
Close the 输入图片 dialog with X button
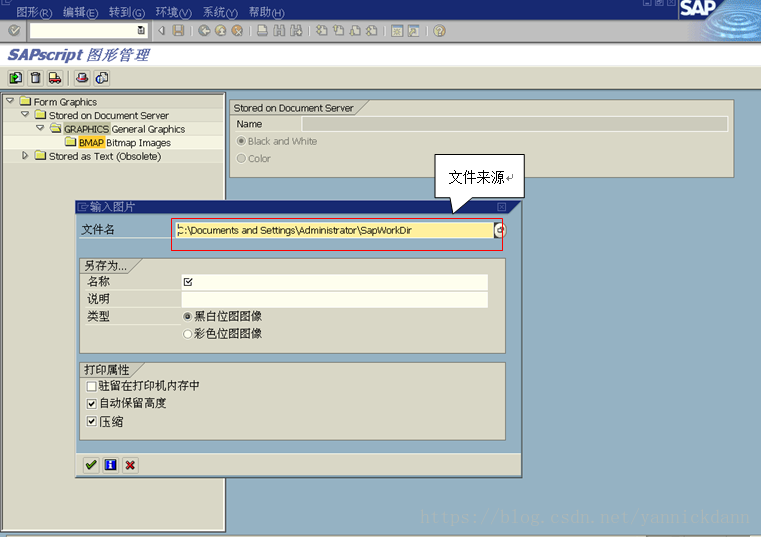[x=502, y=207]
